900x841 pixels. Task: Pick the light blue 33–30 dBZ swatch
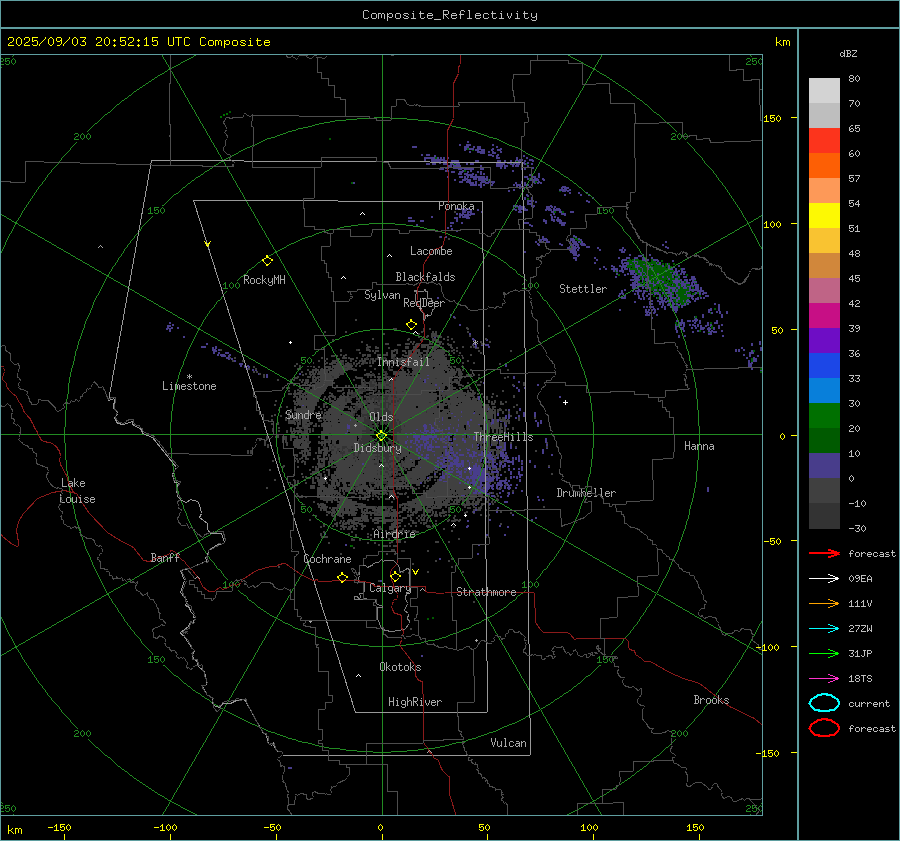click(824, 390)
